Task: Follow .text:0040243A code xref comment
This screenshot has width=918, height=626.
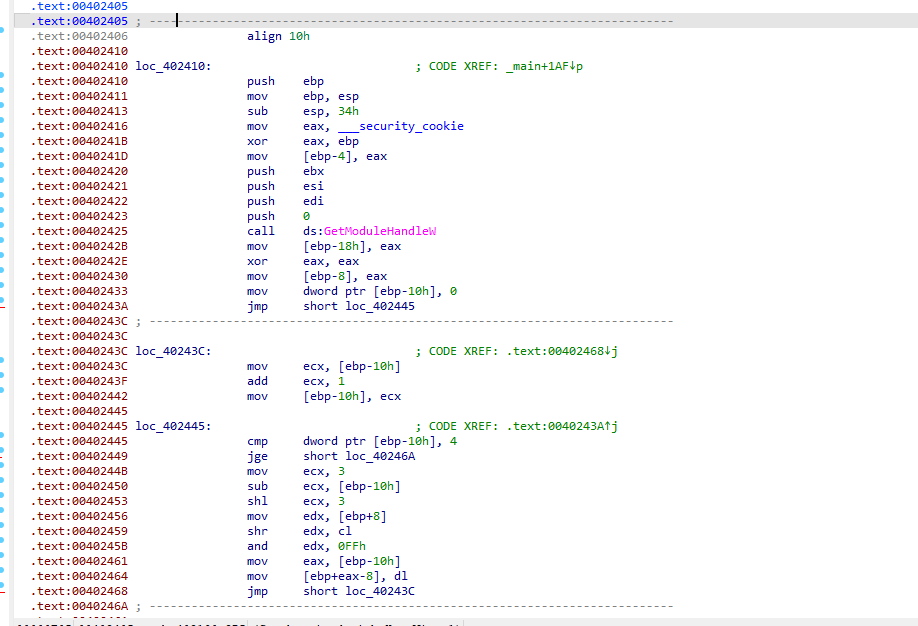Action: 561,426
